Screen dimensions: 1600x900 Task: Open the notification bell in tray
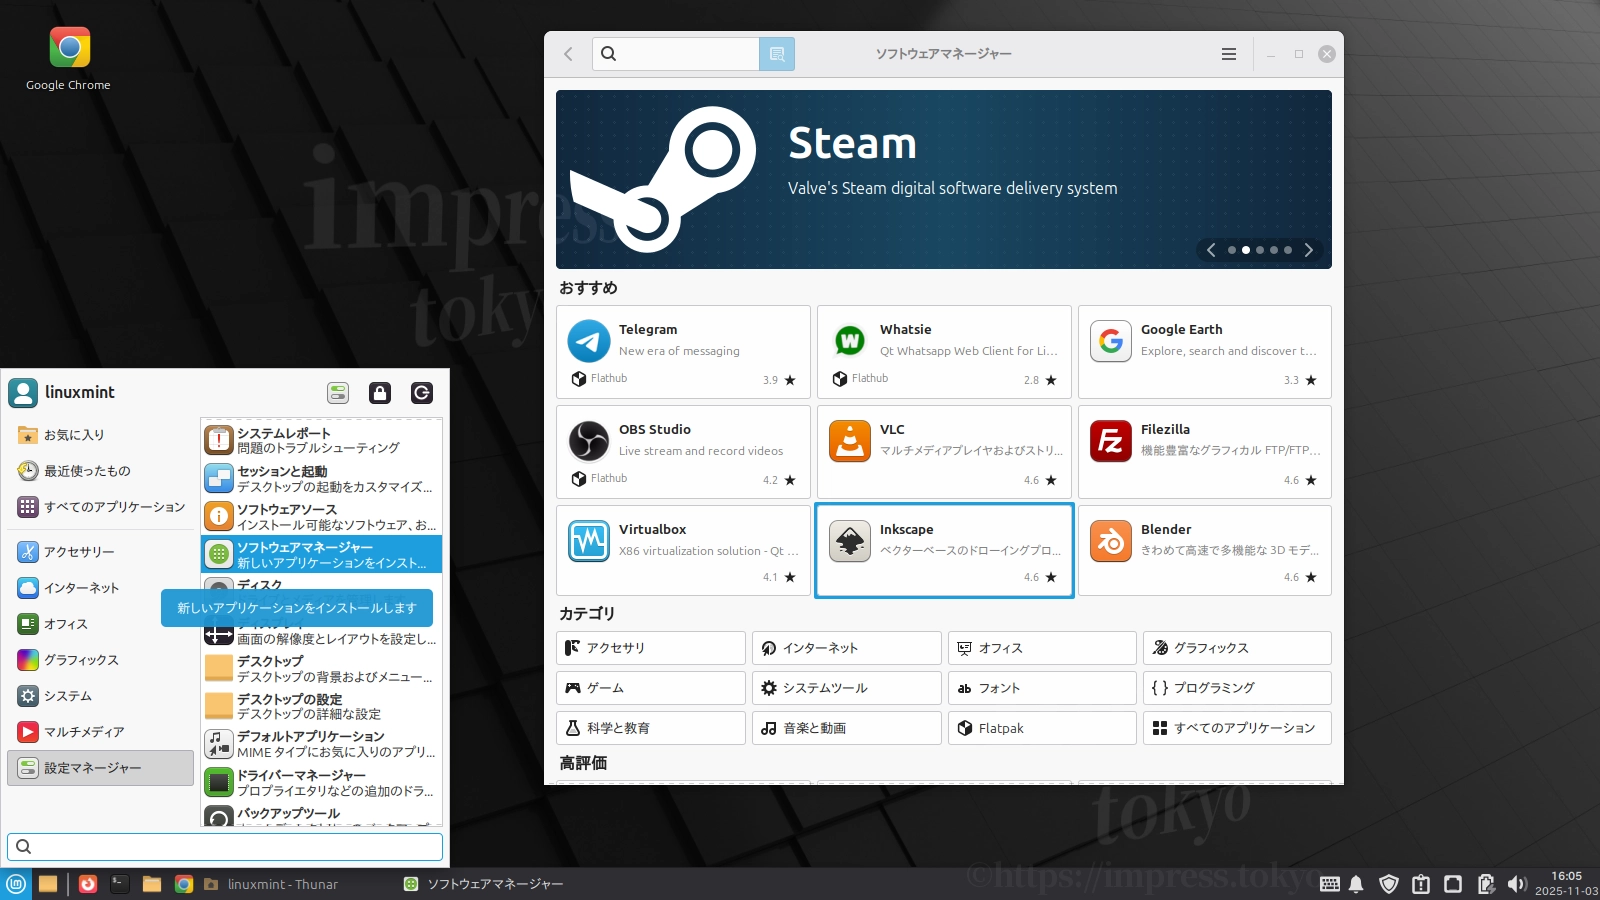coord(1356,884)
